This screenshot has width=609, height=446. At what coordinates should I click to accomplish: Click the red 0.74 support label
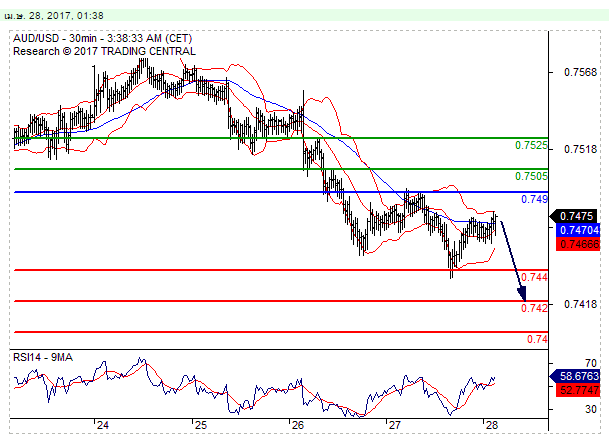point(537,339)
